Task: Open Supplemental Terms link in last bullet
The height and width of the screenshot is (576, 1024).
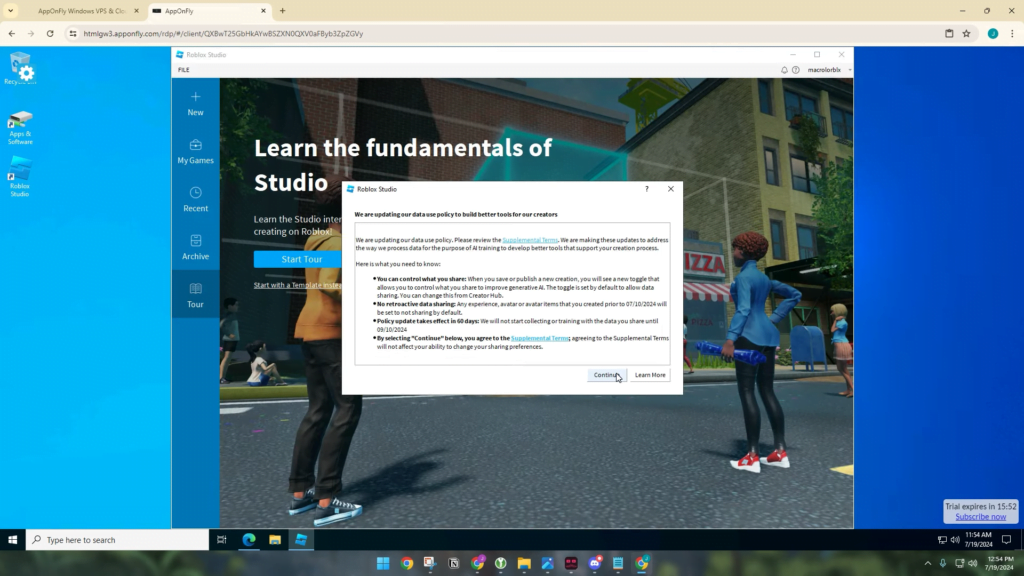Action: coord(539,338)
